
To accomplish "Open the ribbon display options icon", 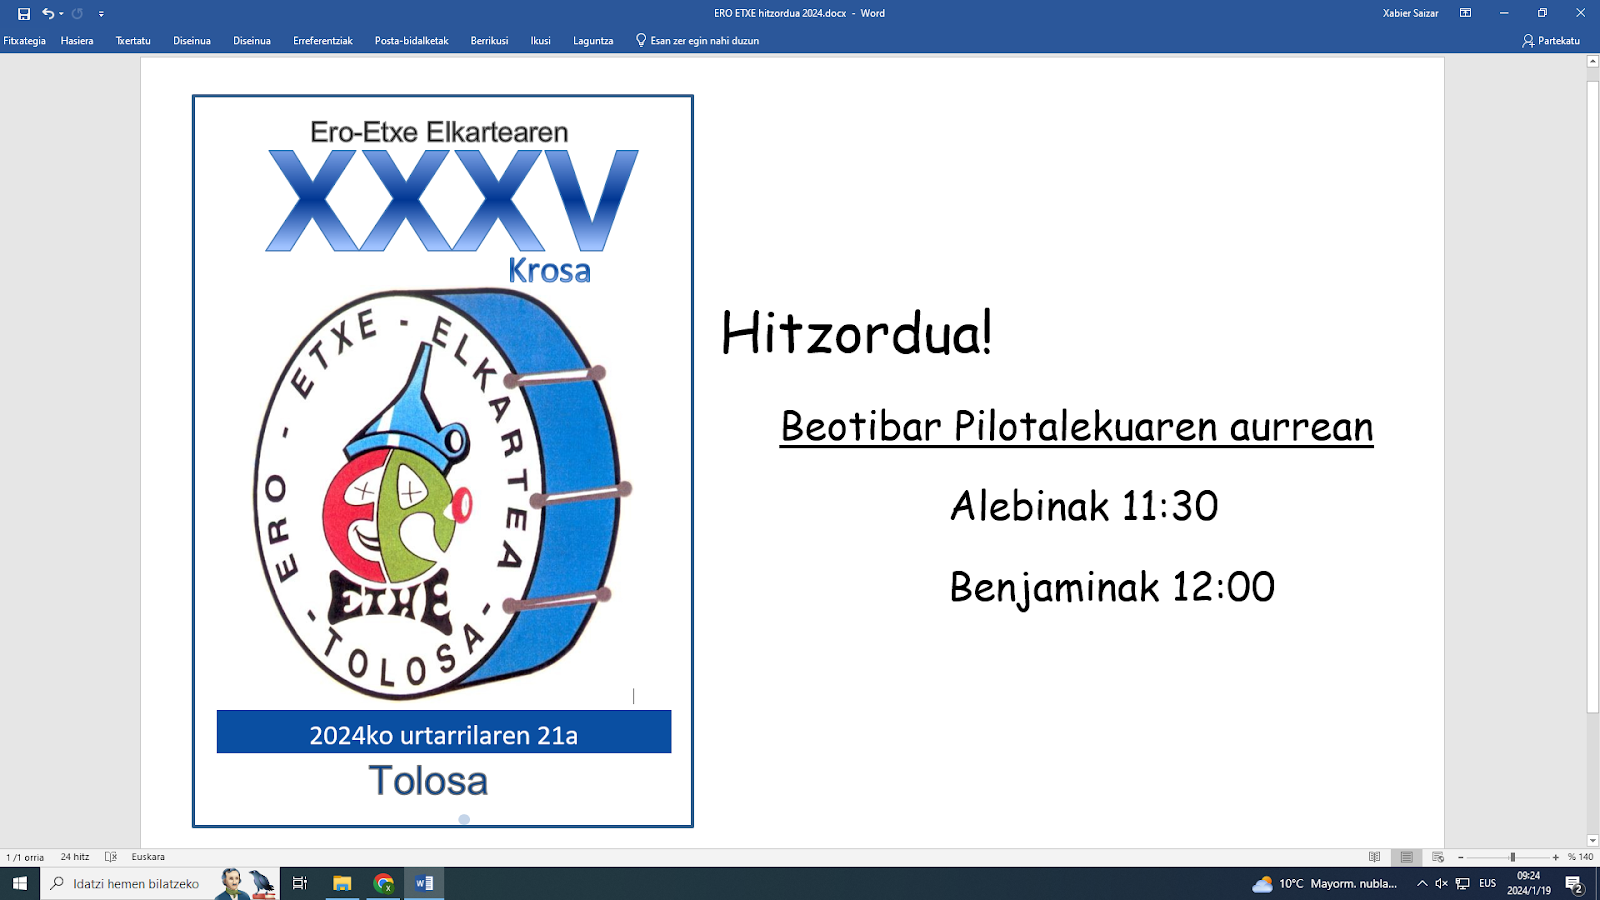I will pos(1465,13).
